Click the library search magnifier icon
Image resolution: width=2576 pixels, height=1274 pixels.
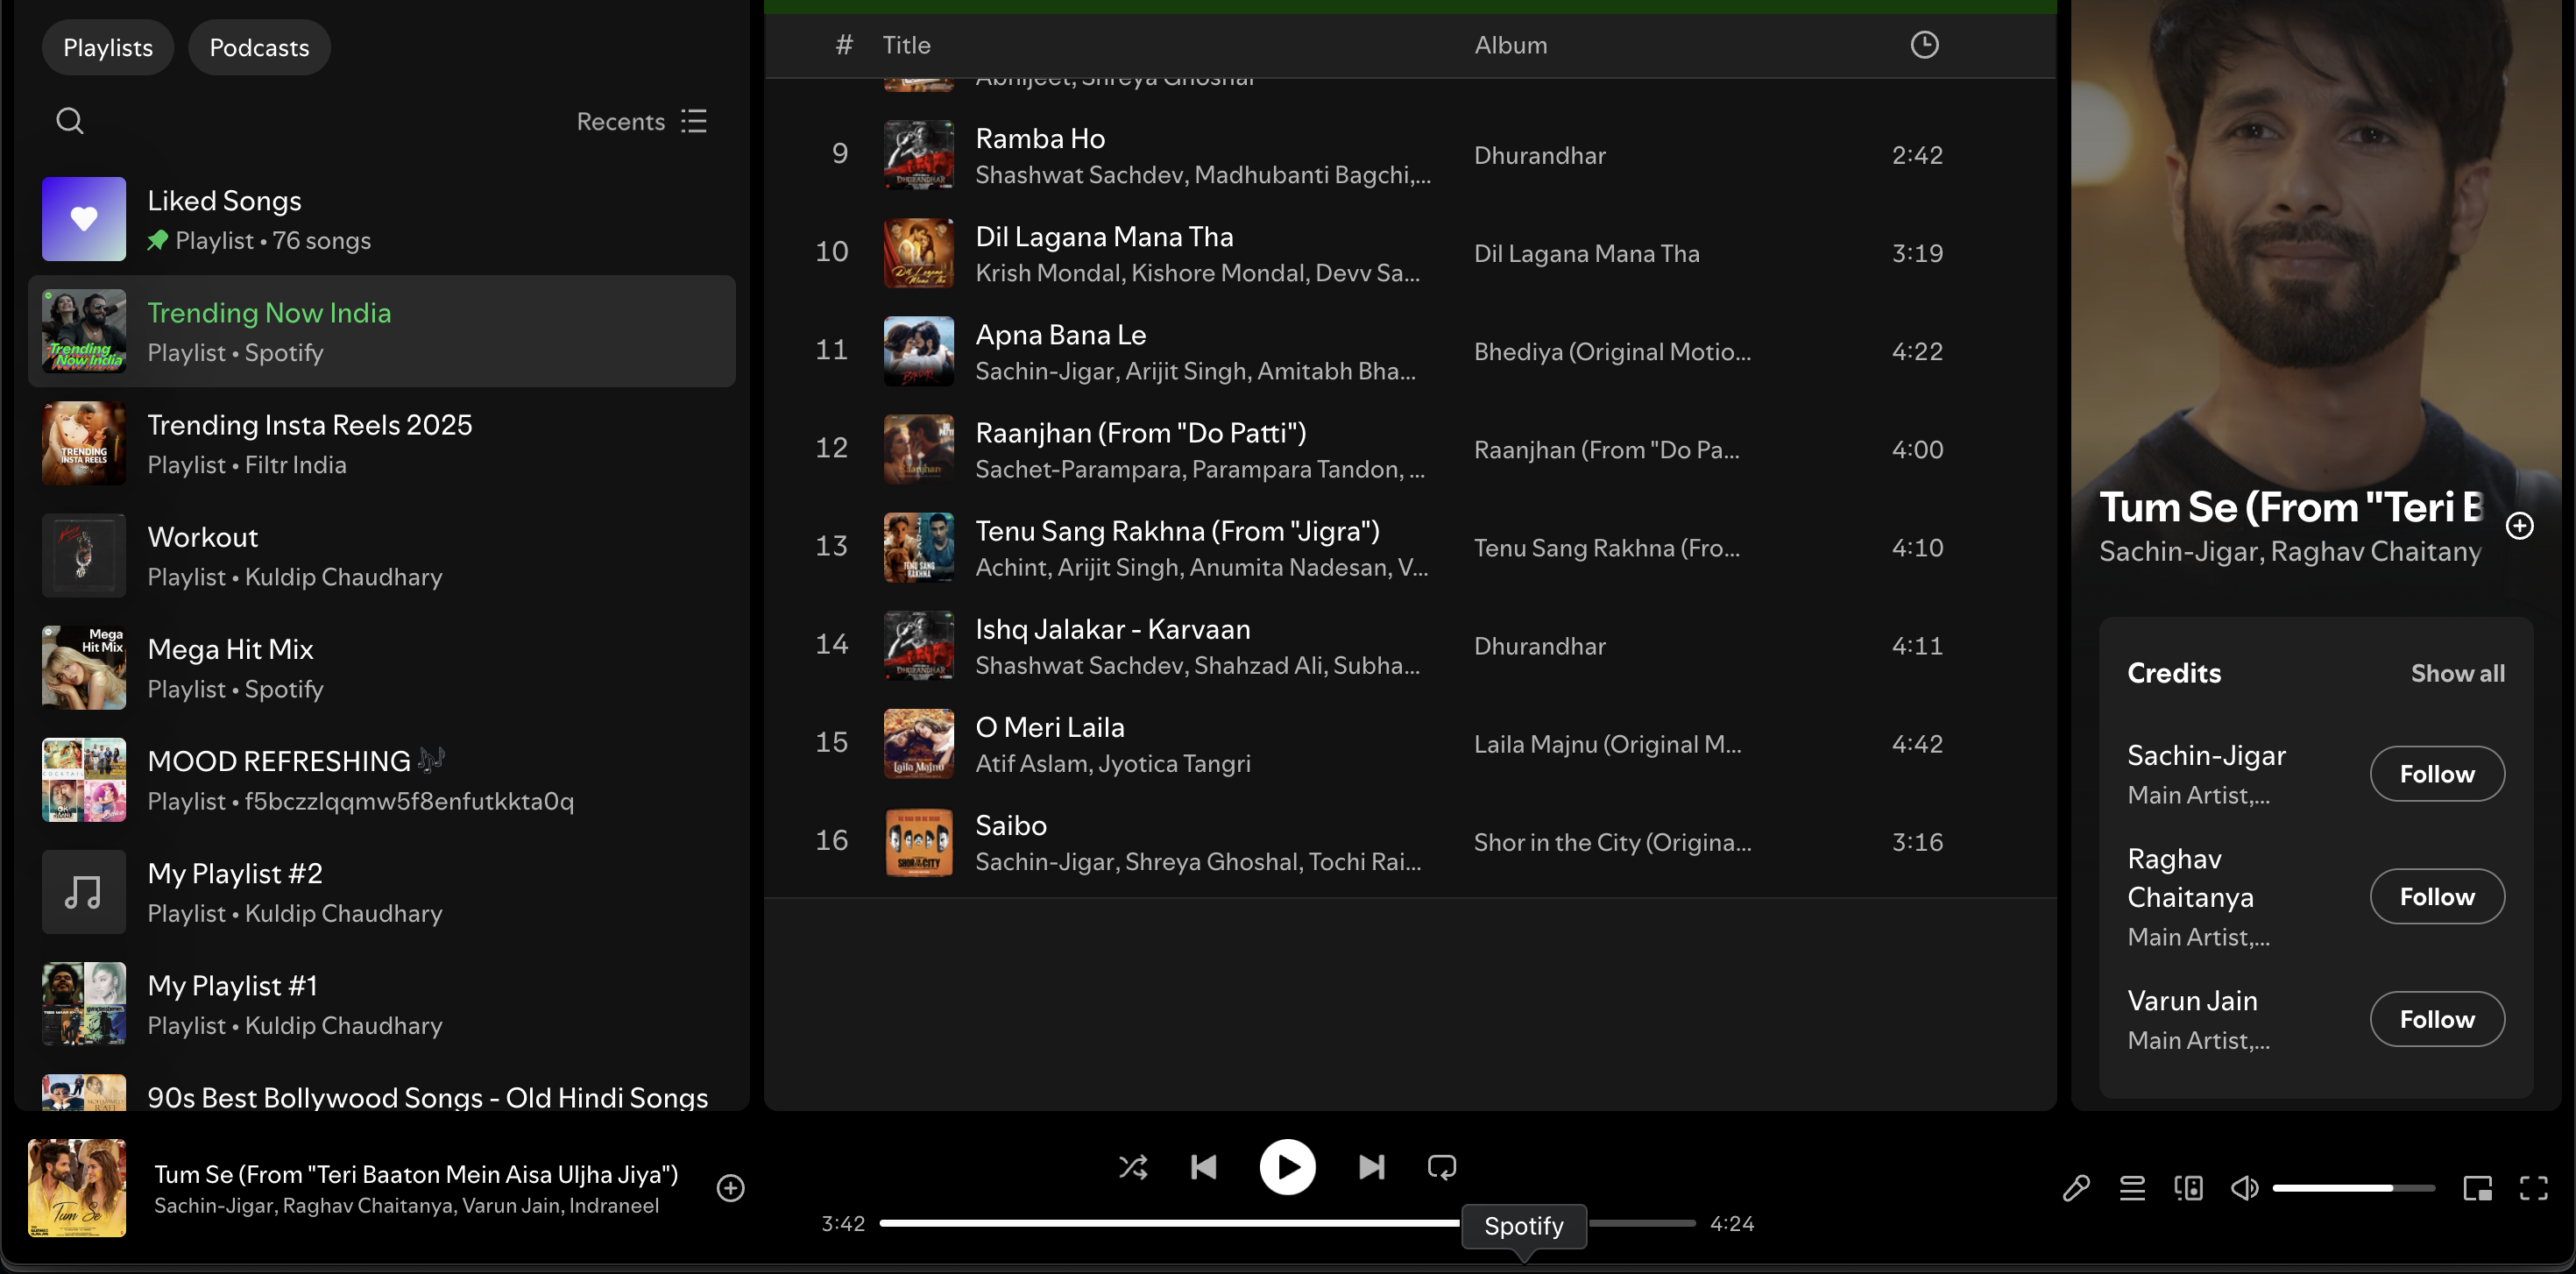click(69, 121)
